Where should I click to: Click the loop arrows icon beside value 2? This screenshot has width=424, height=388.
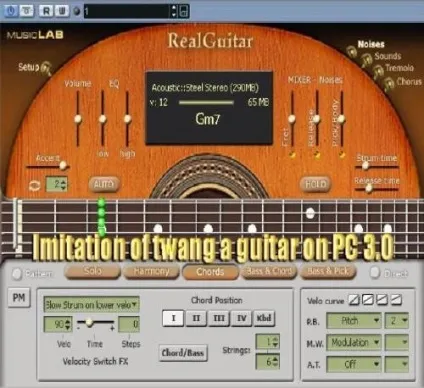coord(35,185)
